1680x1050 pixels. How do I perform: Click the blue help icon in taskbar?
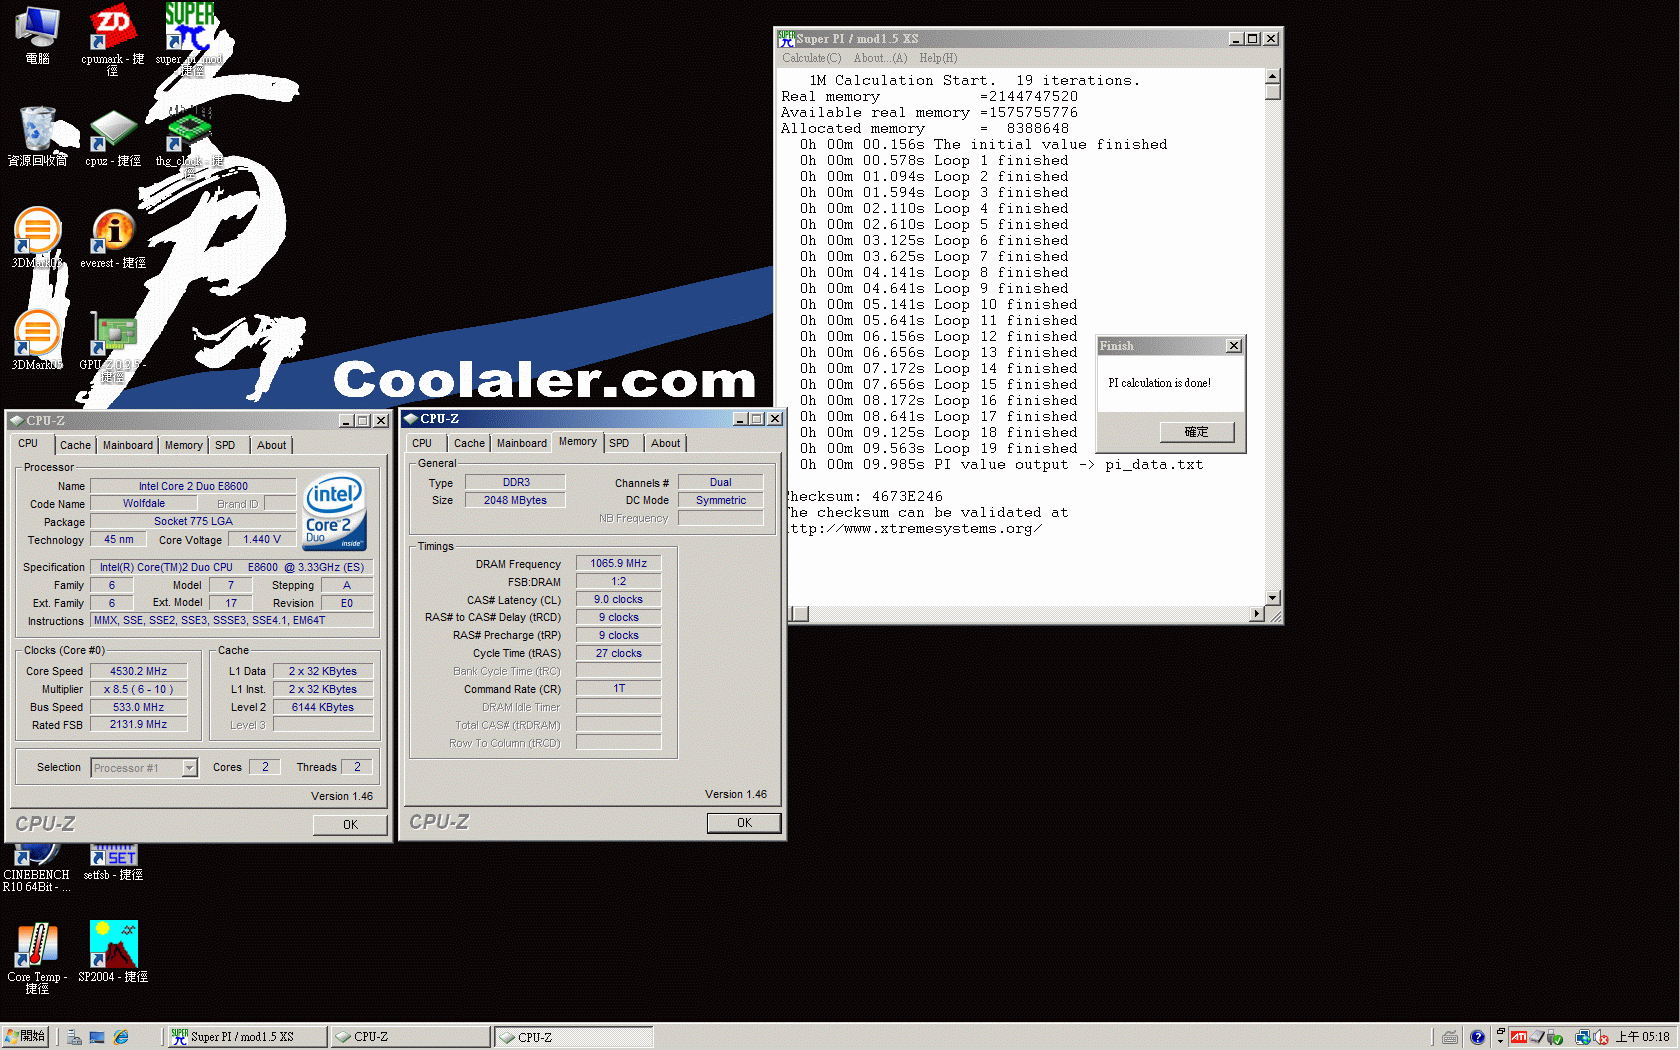tap(1477, 1037)
